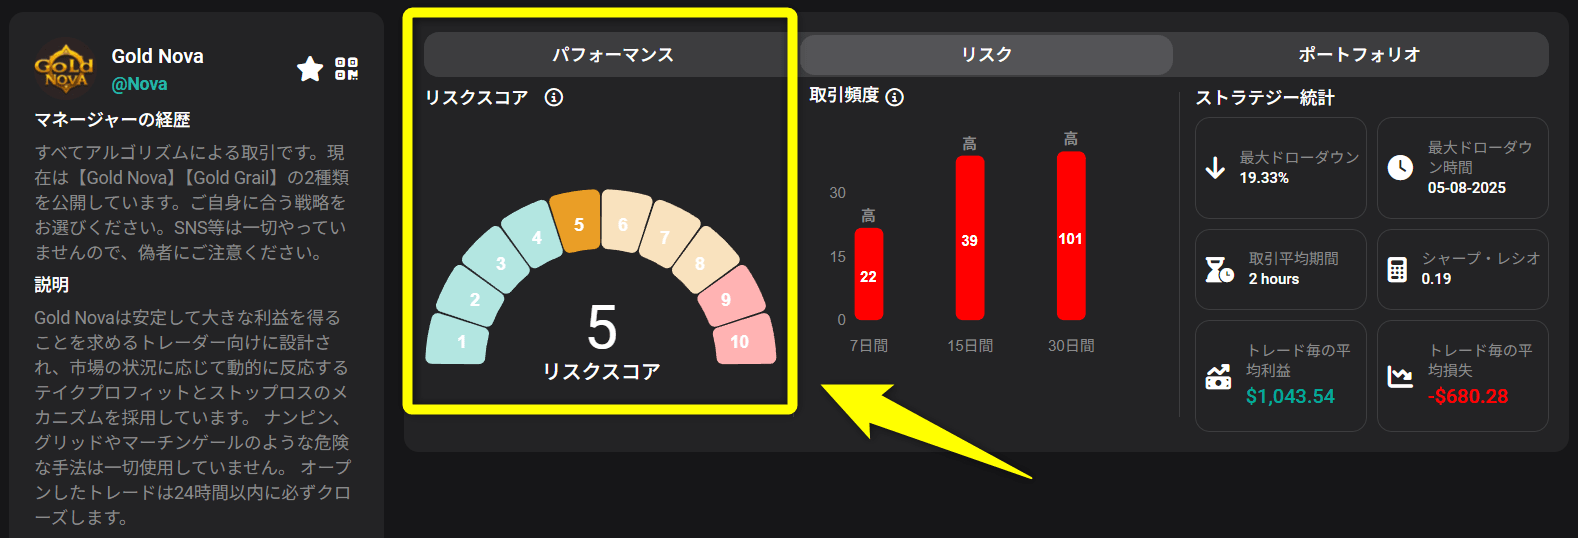Click the average loss chart icon
Image resolution: width=1578 pixels, height=538 pixels.
coord(1400,376)
